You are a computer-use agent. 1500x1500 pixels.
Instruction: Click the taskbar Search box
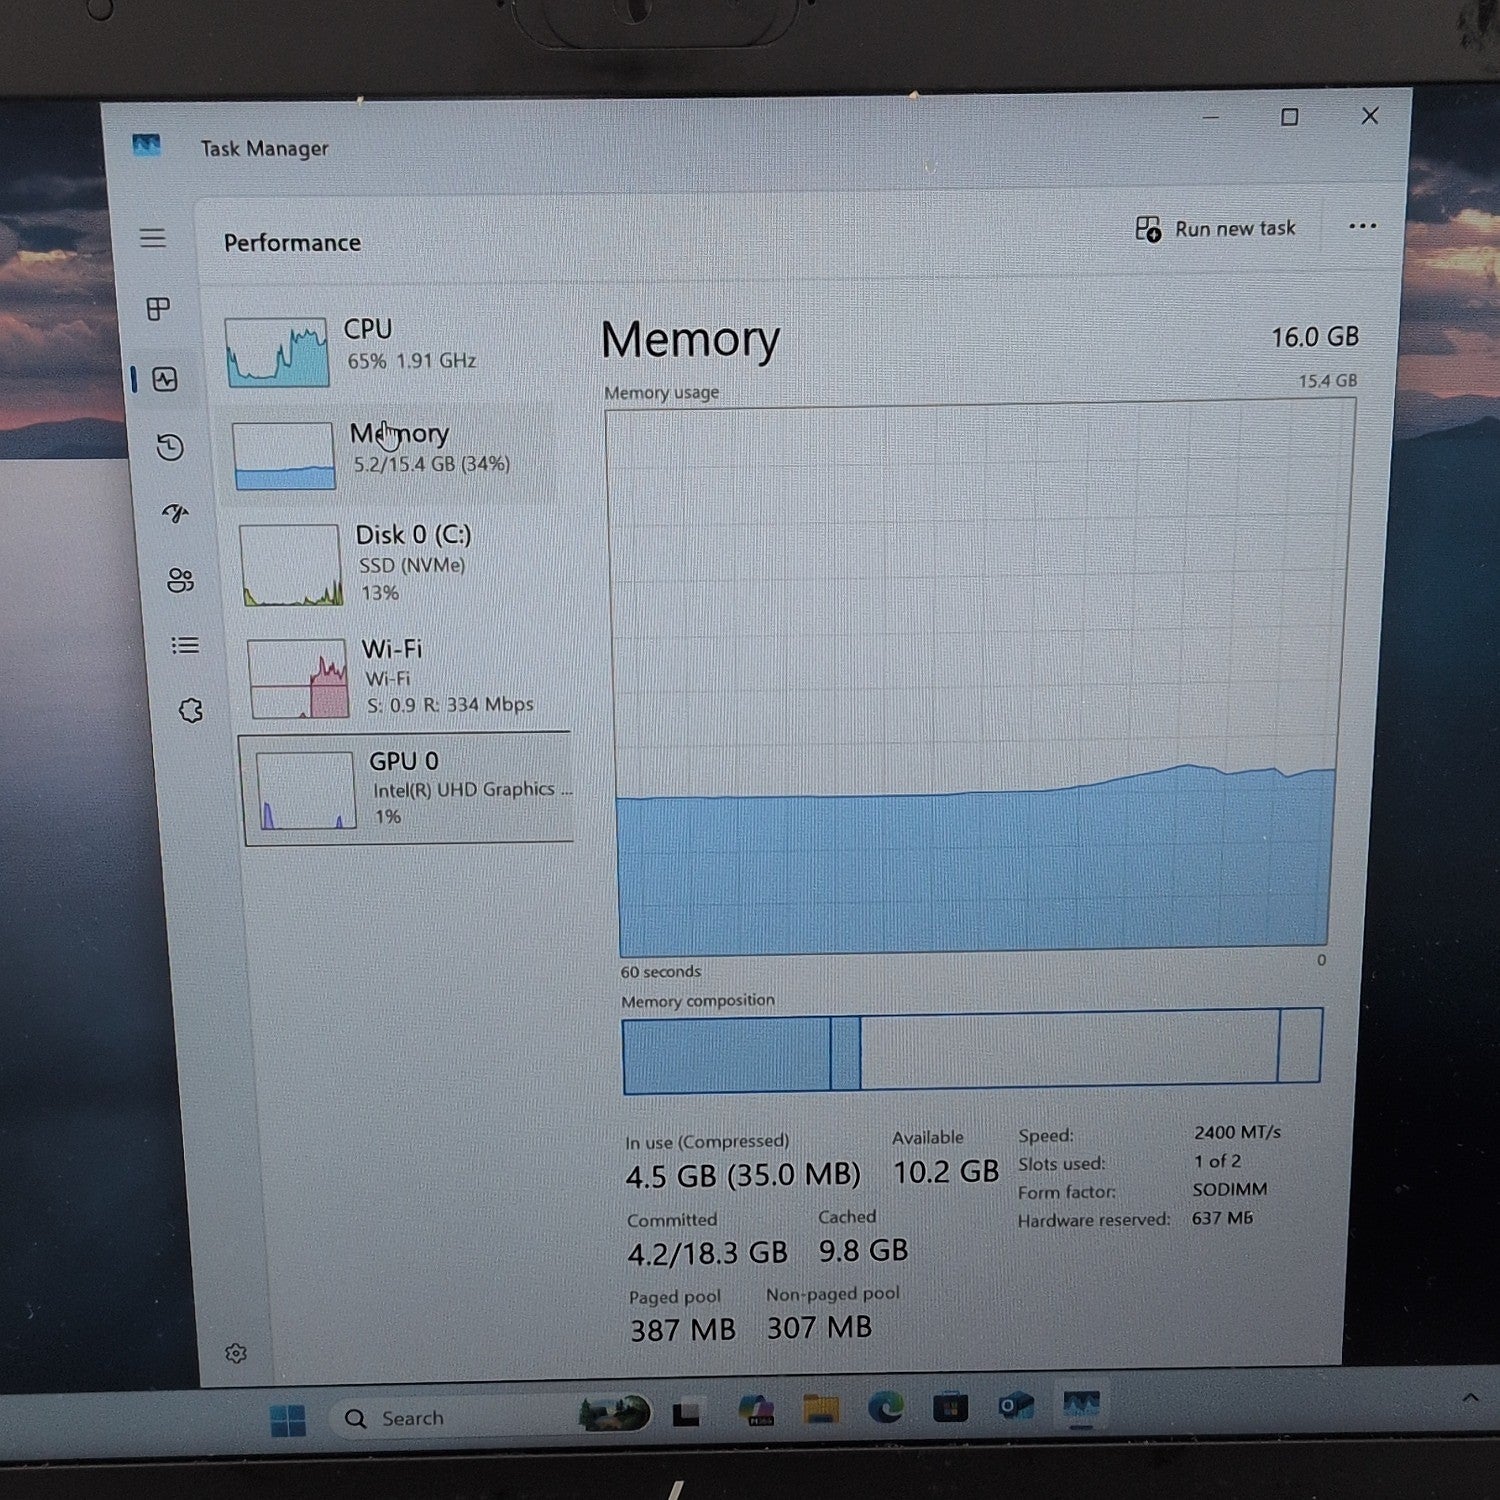pyautogui.click(x=490, y=1417)
